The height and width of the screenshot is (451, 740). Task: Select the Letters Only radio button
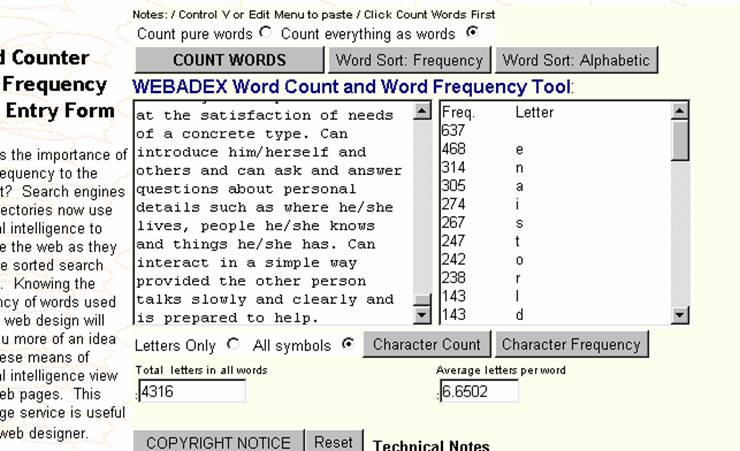coord(233,344)
